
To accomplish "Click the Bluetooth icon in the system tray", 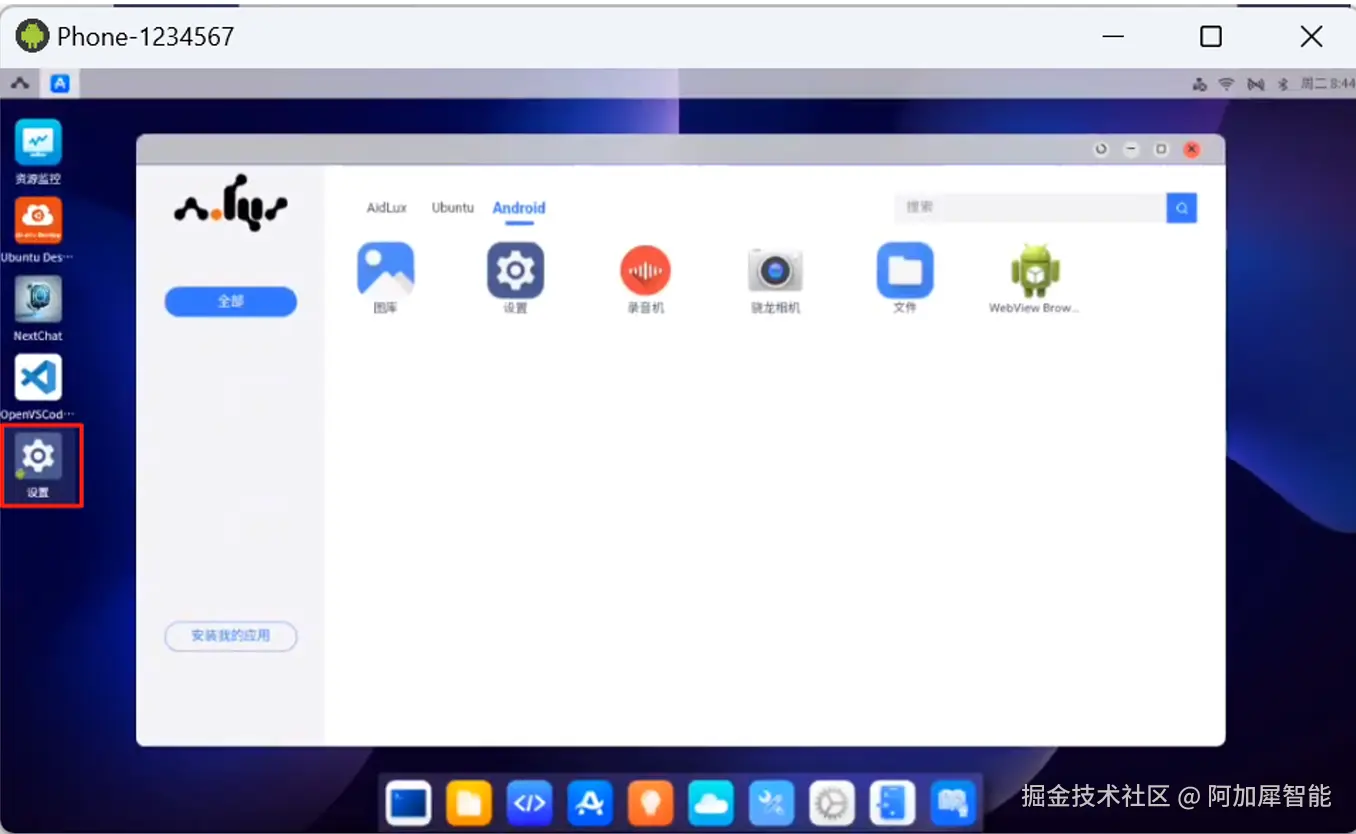I will 1282,85.
